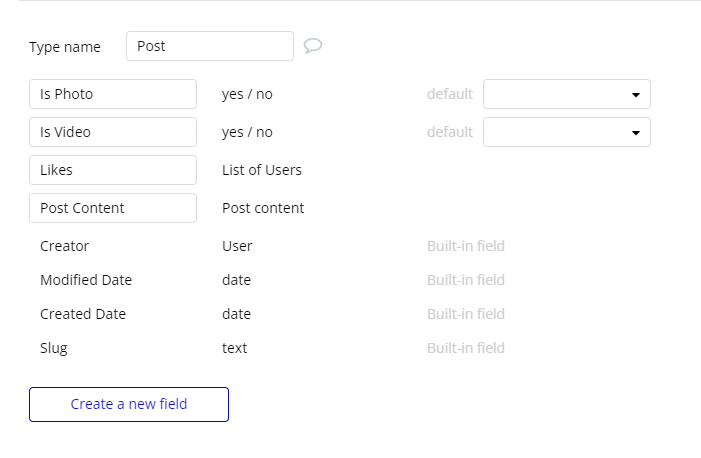Select the Created Date field name
Image resolution: width=701 pixels, height=458 pixels.
[x=83, y=314]
